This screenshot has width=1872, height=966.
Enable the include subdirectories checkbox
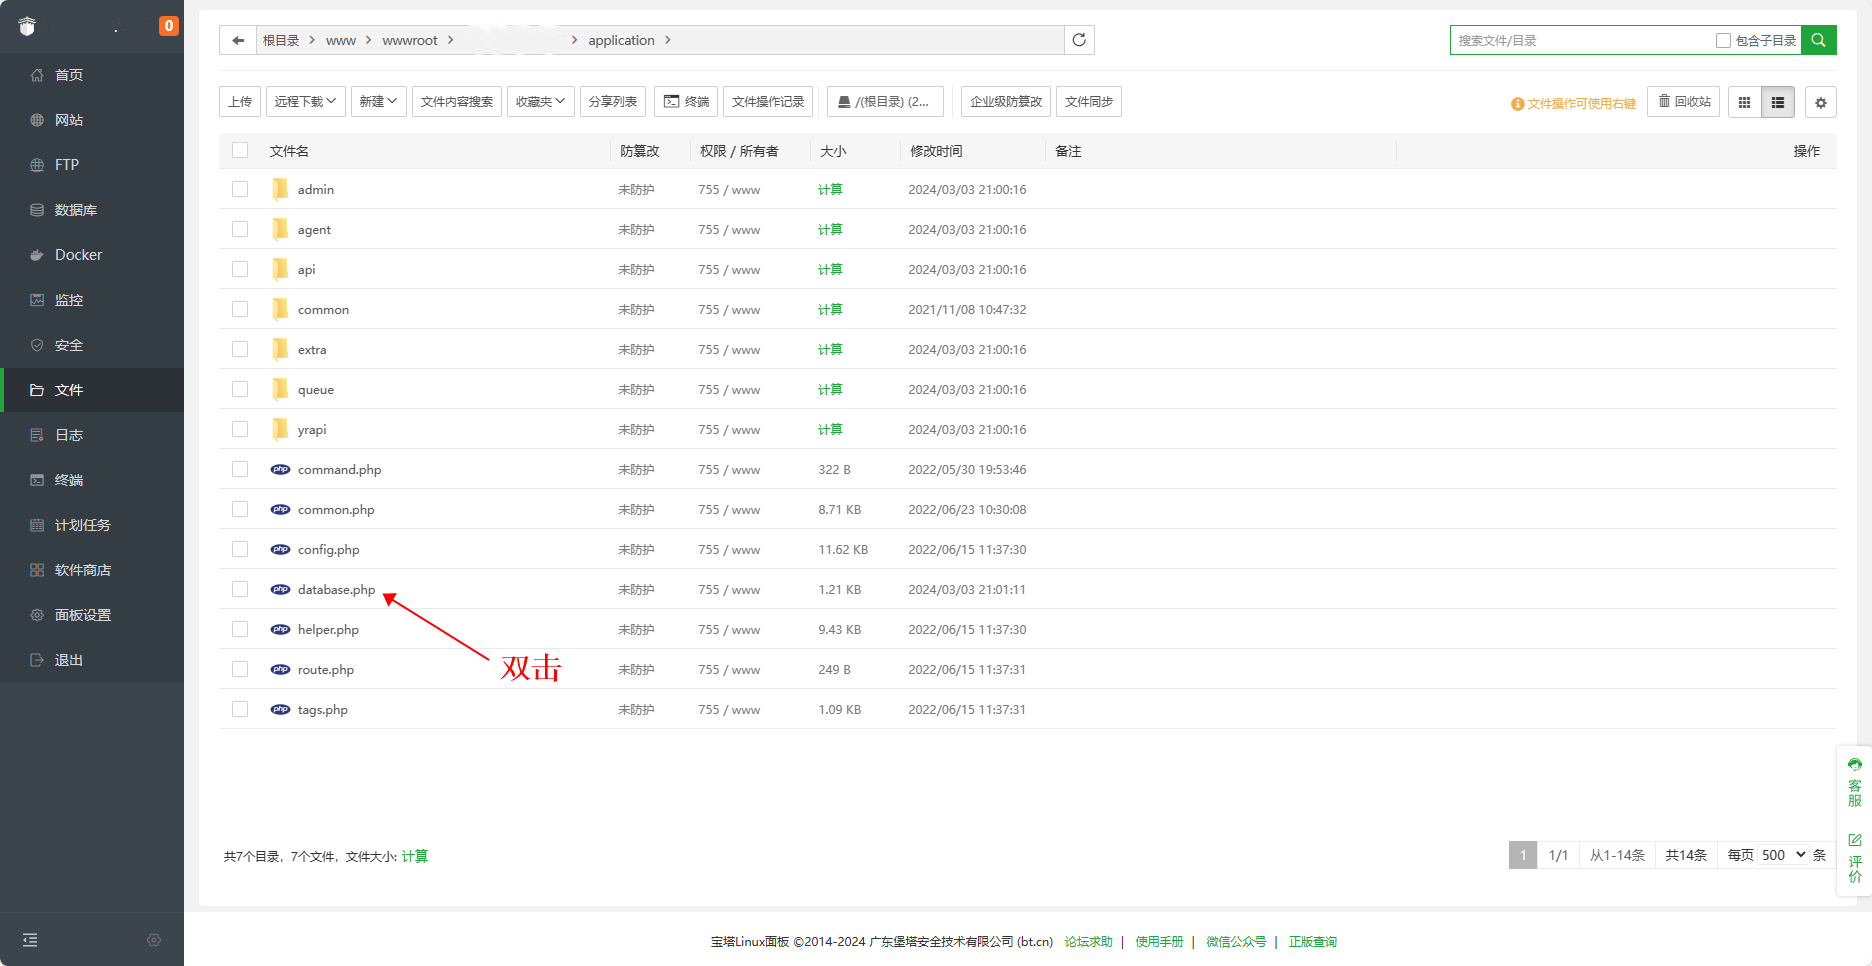(1723, 40)
